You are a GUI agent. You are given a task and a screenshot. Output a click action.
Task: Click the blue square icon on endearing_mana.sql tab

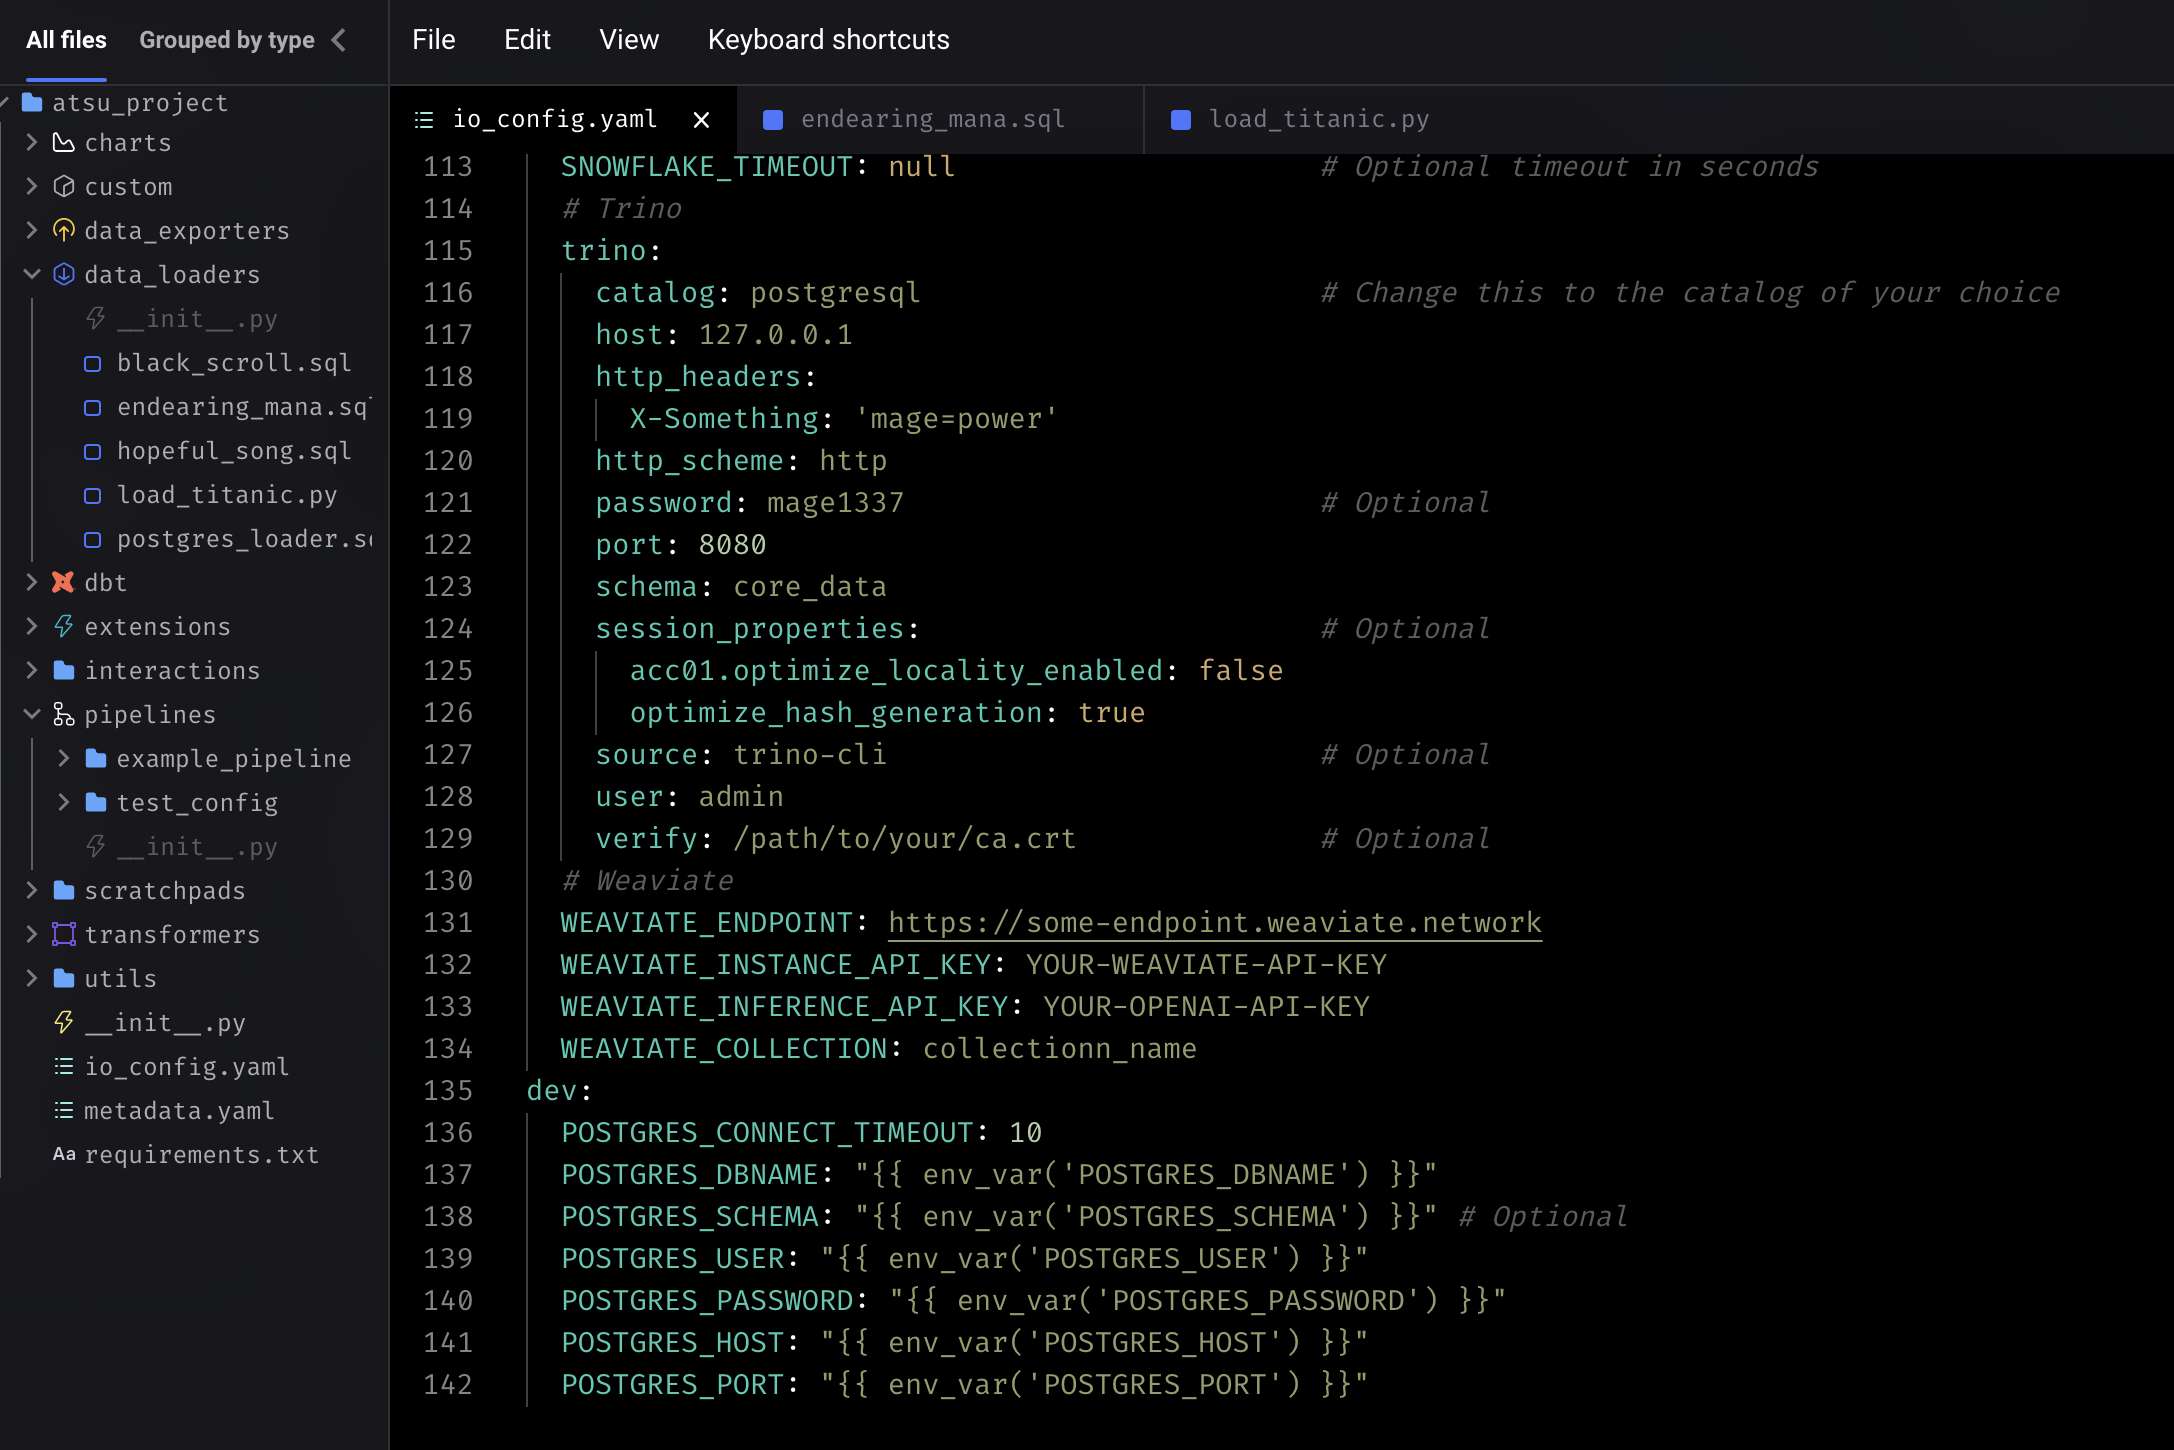tap(773, 120)
